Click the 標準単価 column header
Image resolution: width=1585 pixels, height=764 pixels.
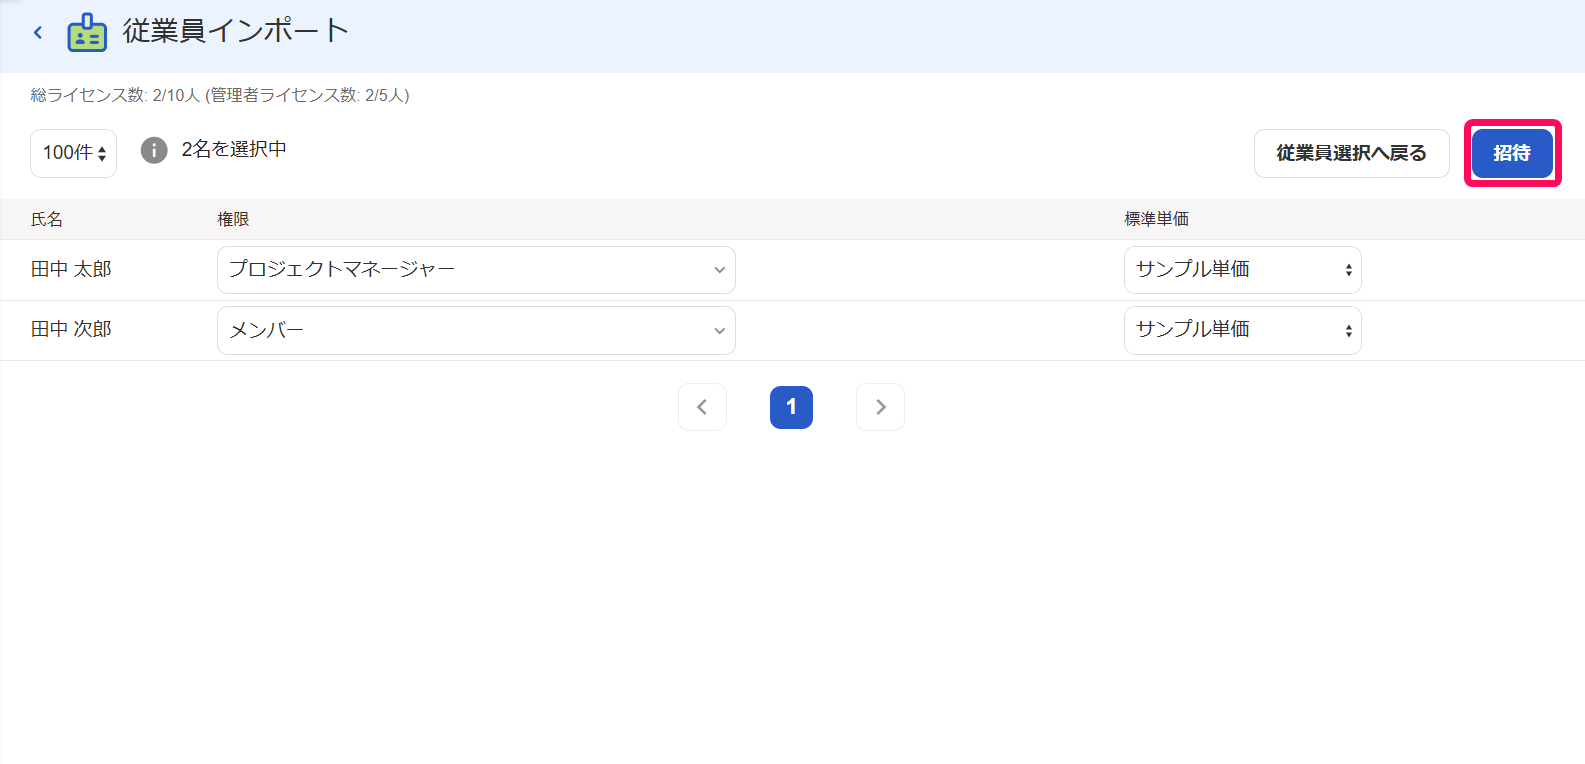point(1157,219)
